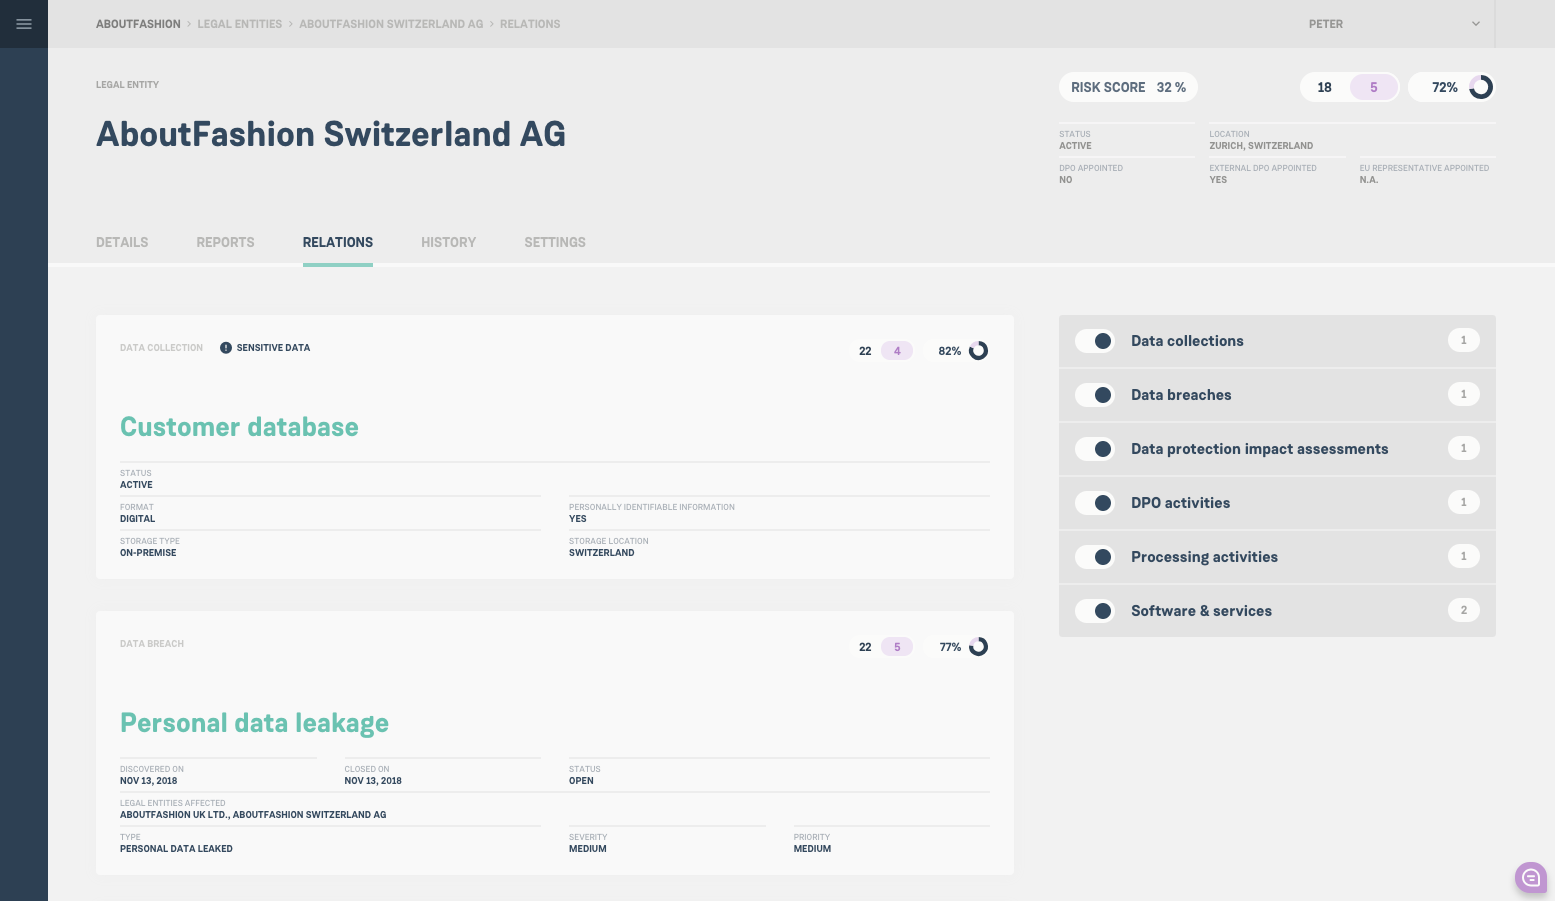Click the Risk Score 32 % badge
Screen dimensions: 1555x901
pyautogui.click(x=1128, y=87)
